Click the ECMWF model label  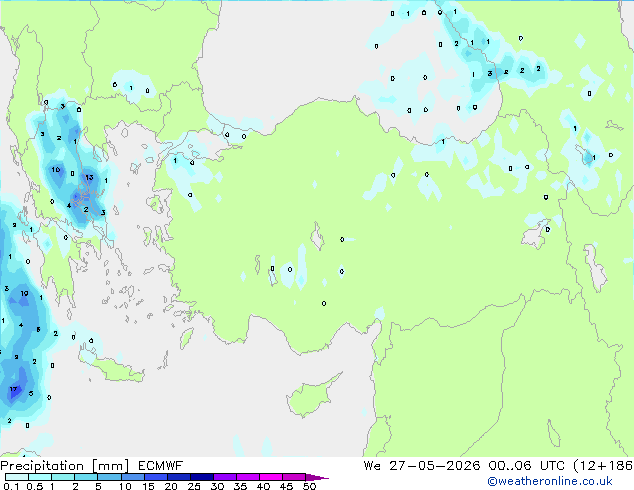pyautogui.click(x=161, y=466)
